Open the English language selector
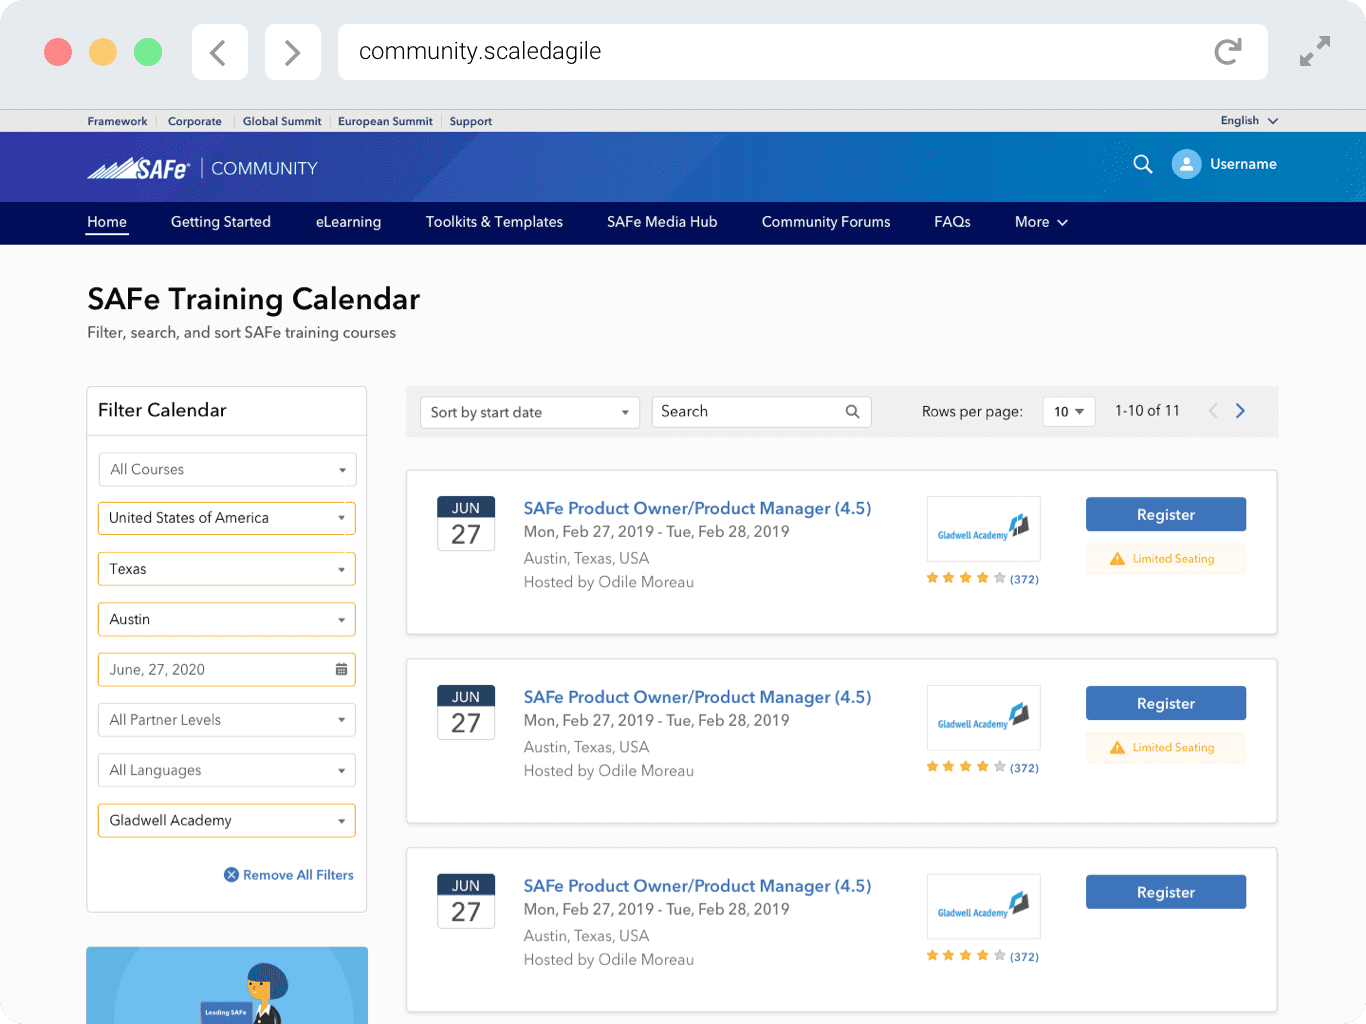1366x1024 pixels. [1249, 121]
